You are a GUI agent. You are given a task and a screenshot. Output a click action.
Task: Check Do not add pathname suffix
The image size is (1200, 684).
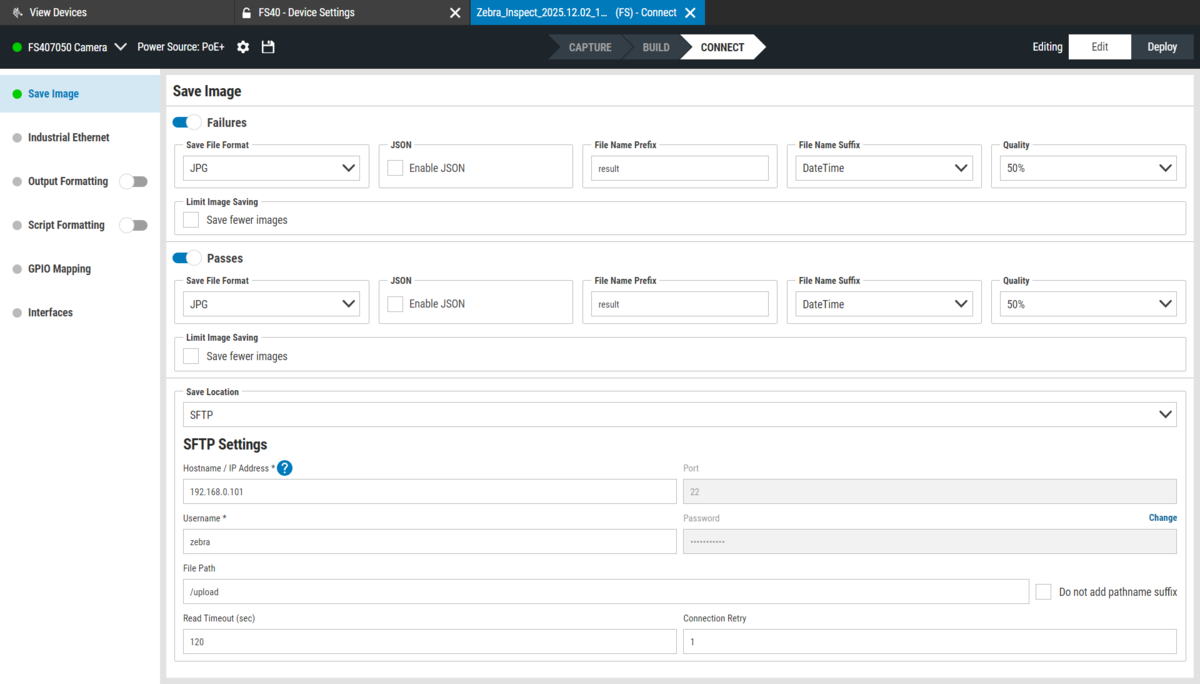pos(1043,592)
